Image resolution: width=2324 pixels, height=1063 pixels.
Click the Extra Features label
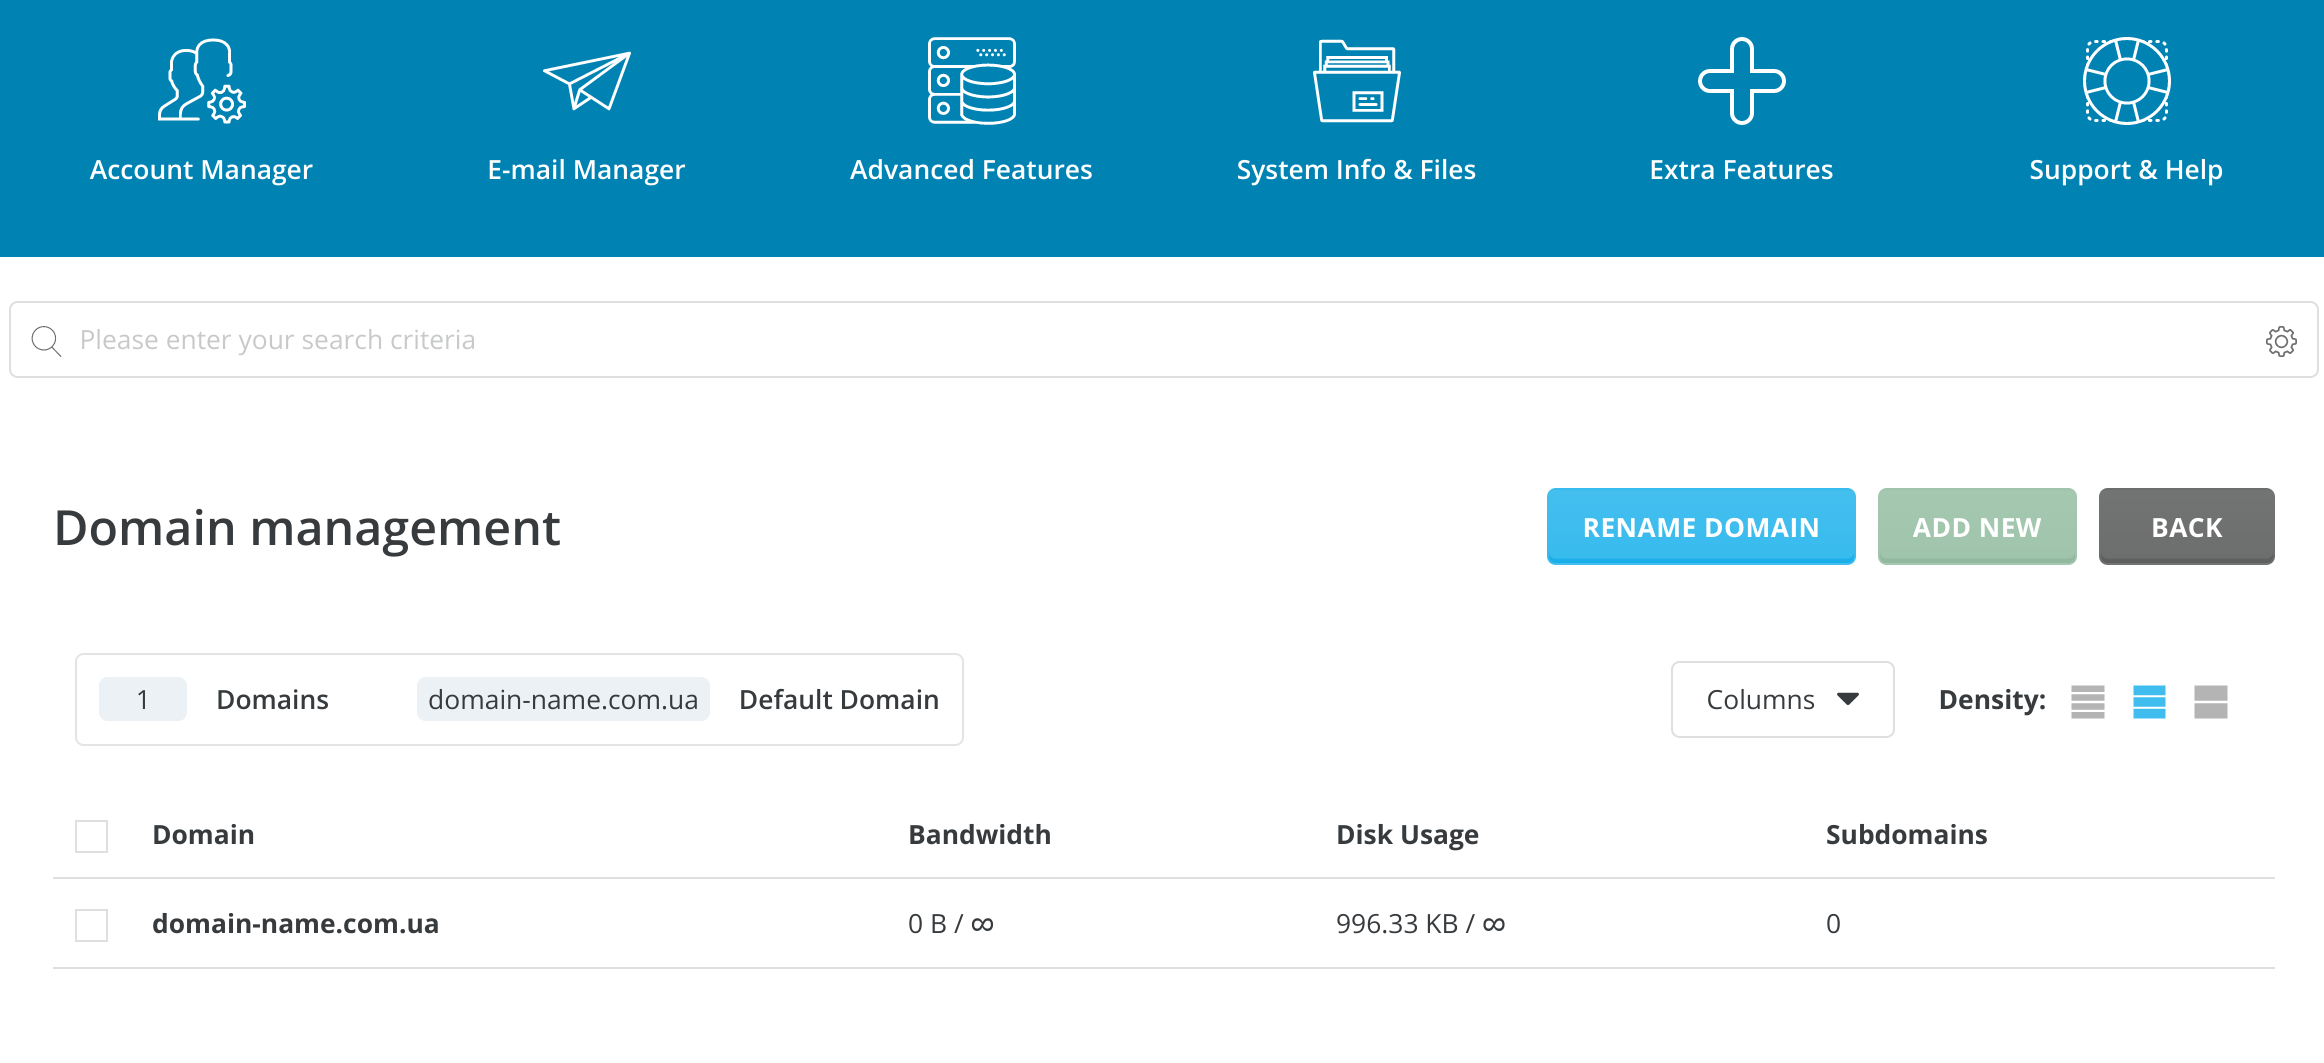[1741, 170]
